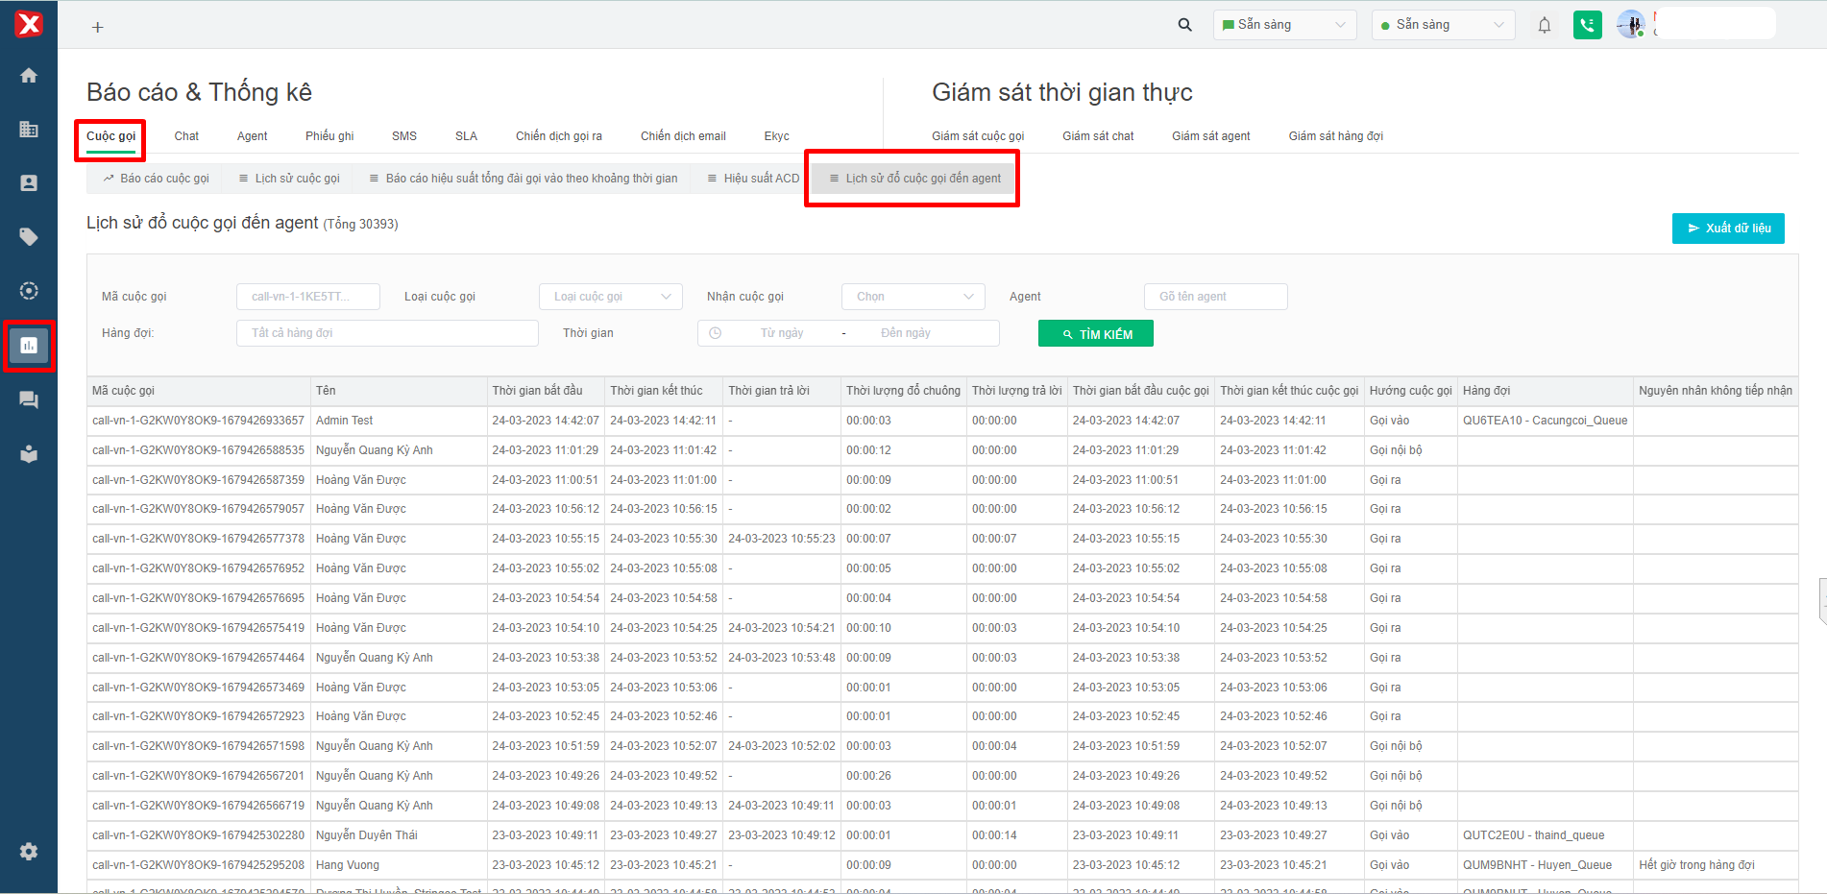
Task: Click the tag icon in the sidebar
Action: tap(29, 237)
